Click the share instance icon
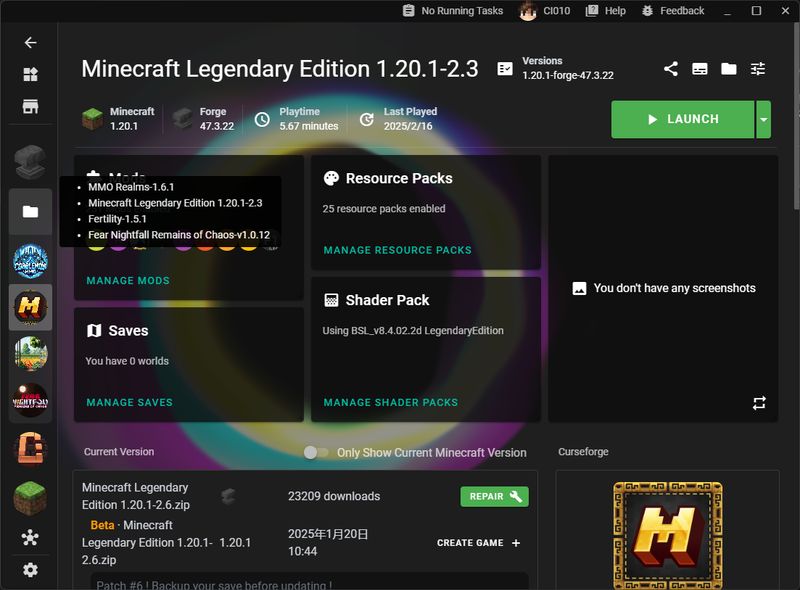This screenshot has height=590, width=800. pyautogui.click(x=671, y=69)
